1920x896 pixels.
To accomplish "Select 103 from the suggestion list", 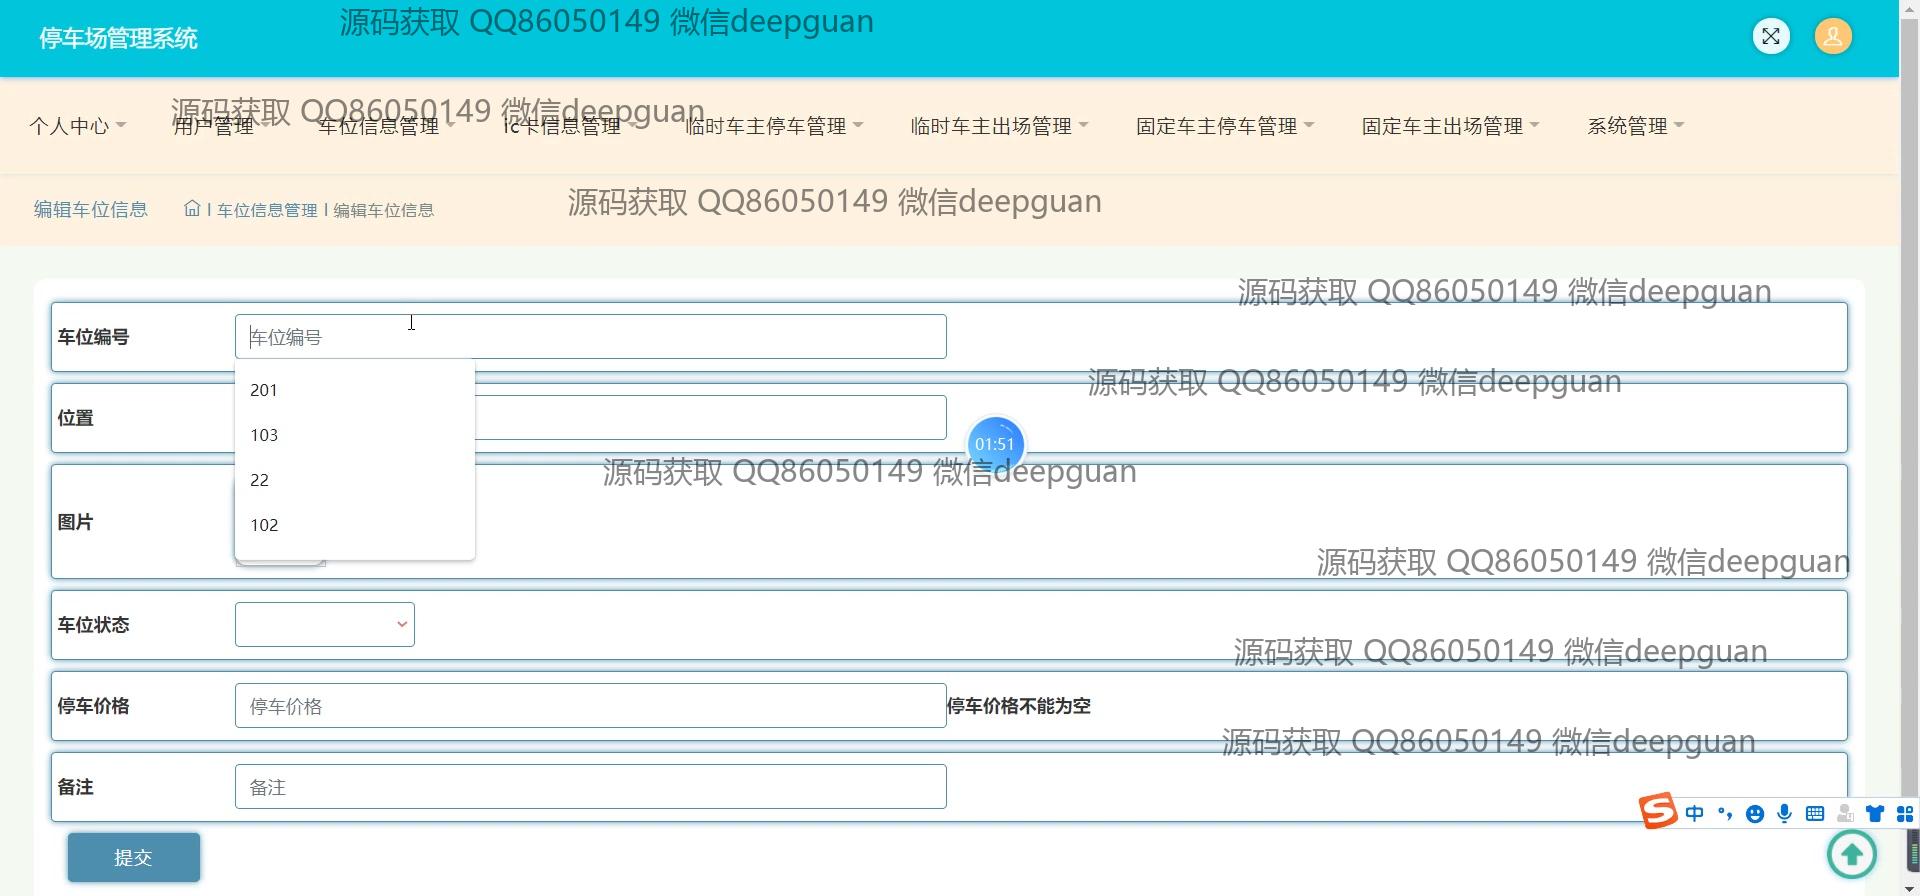I will [265, 435].
